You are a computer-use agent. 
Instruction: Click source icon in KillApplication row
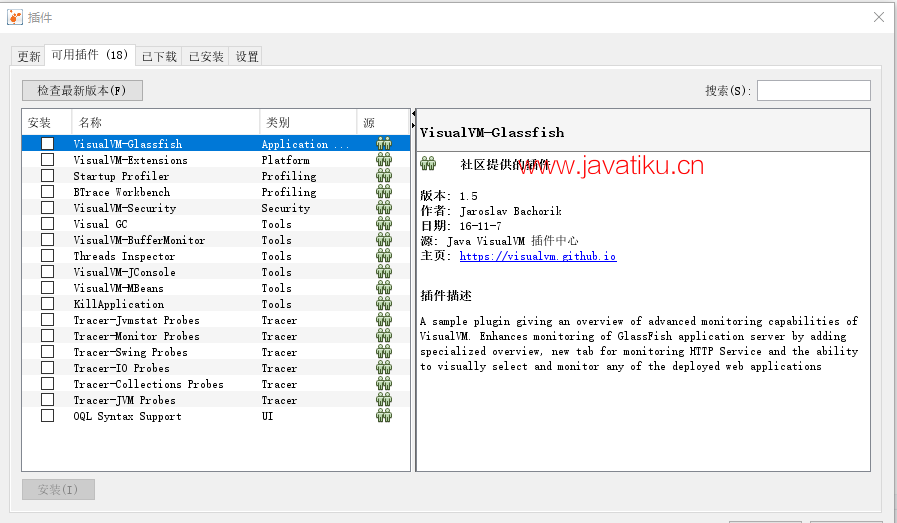coord(384,304)
